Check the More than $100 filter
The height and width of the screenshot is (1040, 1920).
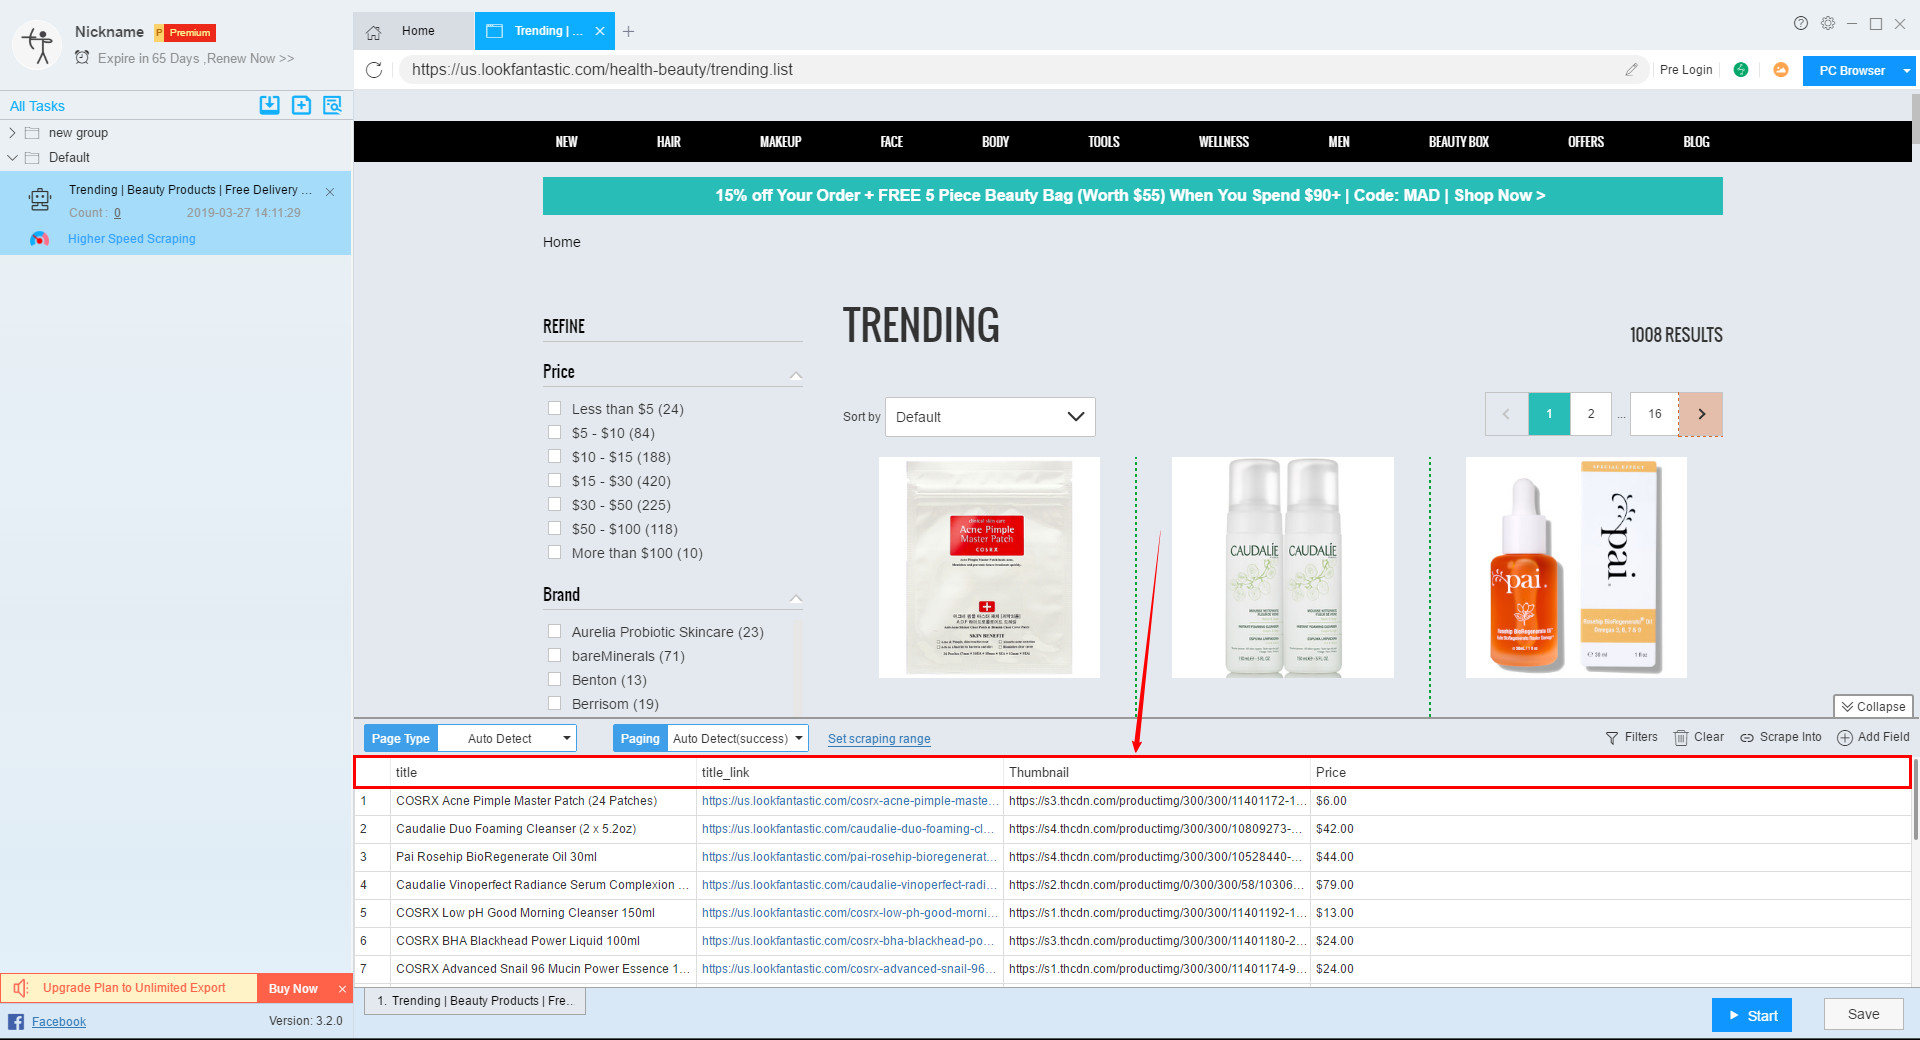tap(554, 552)
